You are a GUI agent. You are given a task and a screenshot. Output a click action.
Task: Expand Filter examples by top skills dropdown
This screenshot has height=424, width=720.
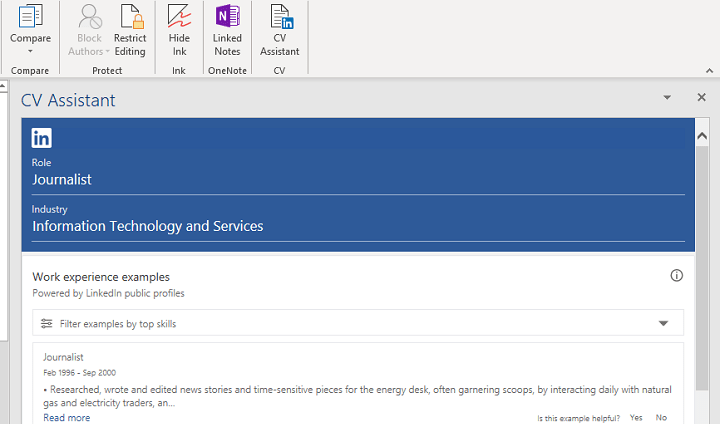663,323
